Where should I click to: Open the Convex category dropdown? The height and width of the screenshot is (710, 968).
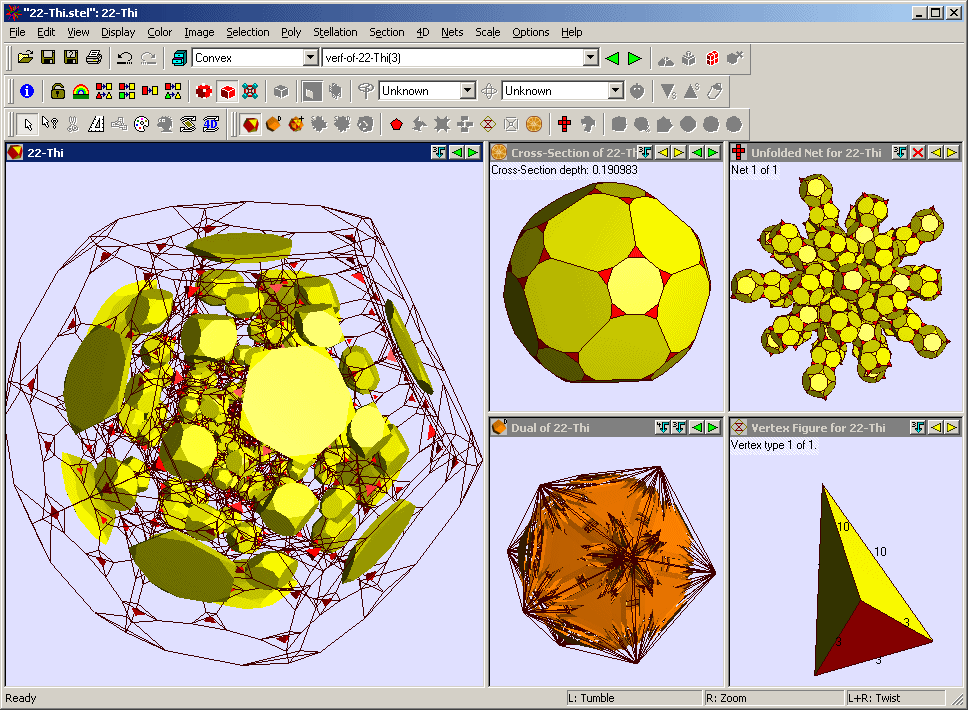point(310,58)
